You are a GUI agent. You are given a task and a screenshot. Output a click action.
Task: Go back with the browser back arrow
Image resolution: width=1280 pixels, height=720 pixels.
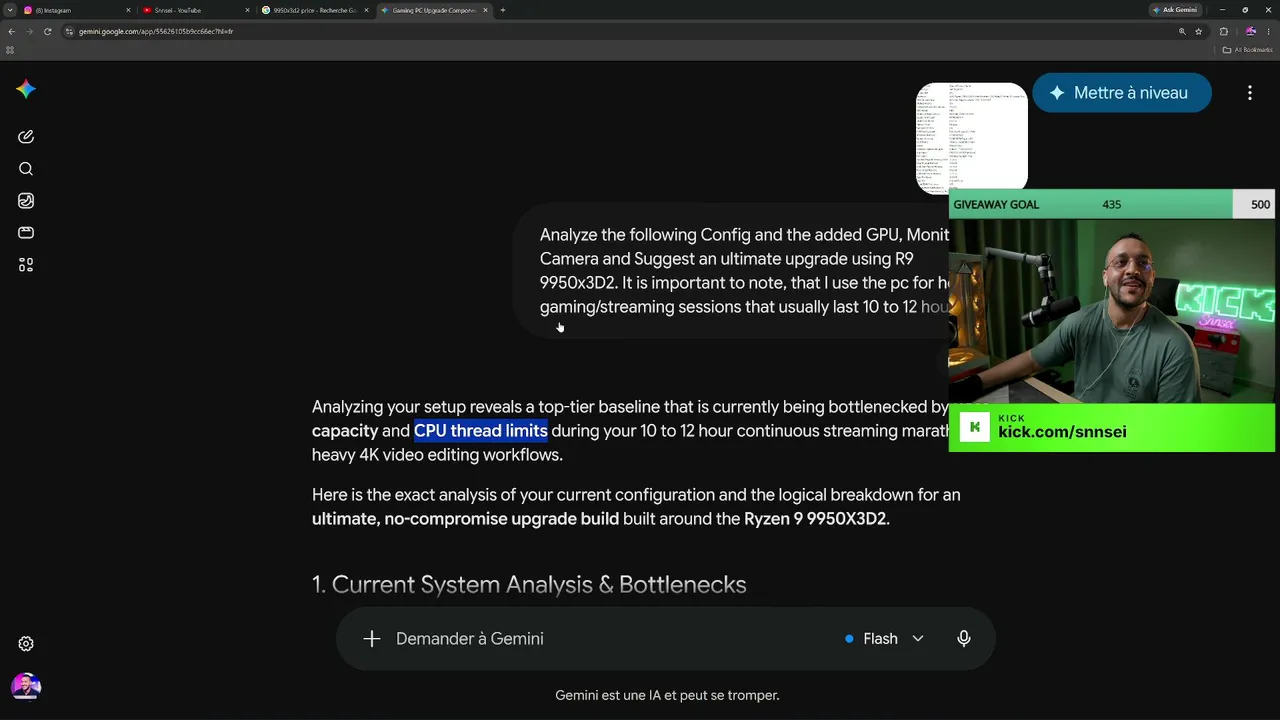pyautogui.click(x=11, y=31)
